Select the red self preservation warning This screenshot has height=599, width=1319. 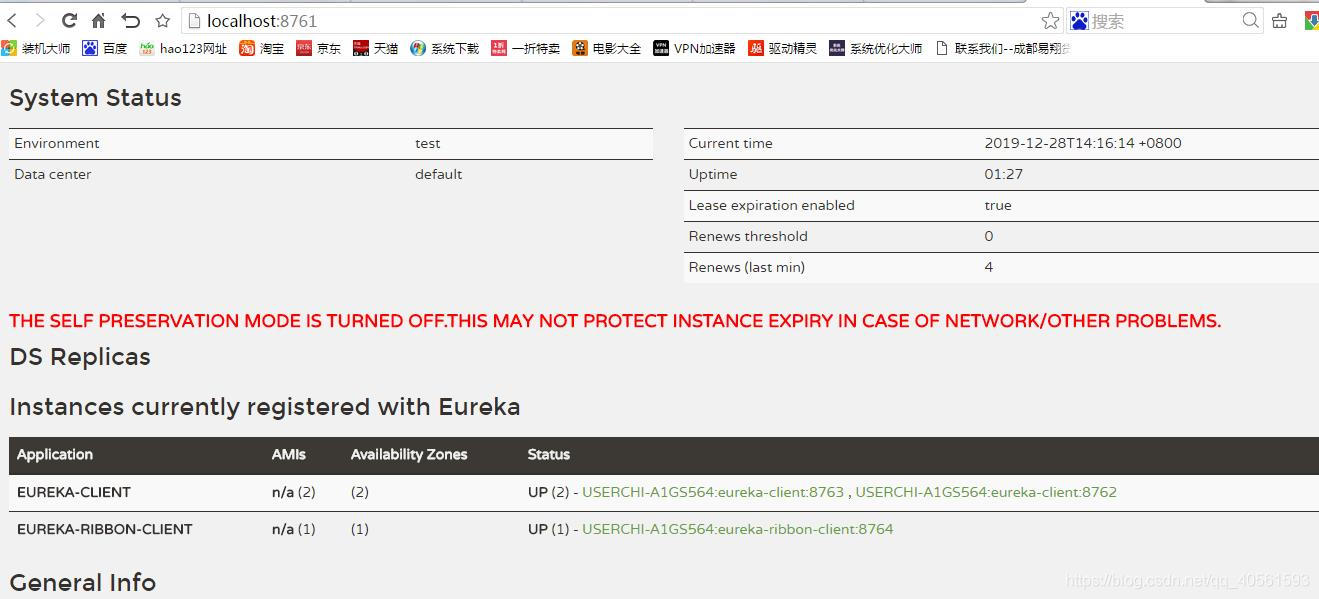click(615, 321)
